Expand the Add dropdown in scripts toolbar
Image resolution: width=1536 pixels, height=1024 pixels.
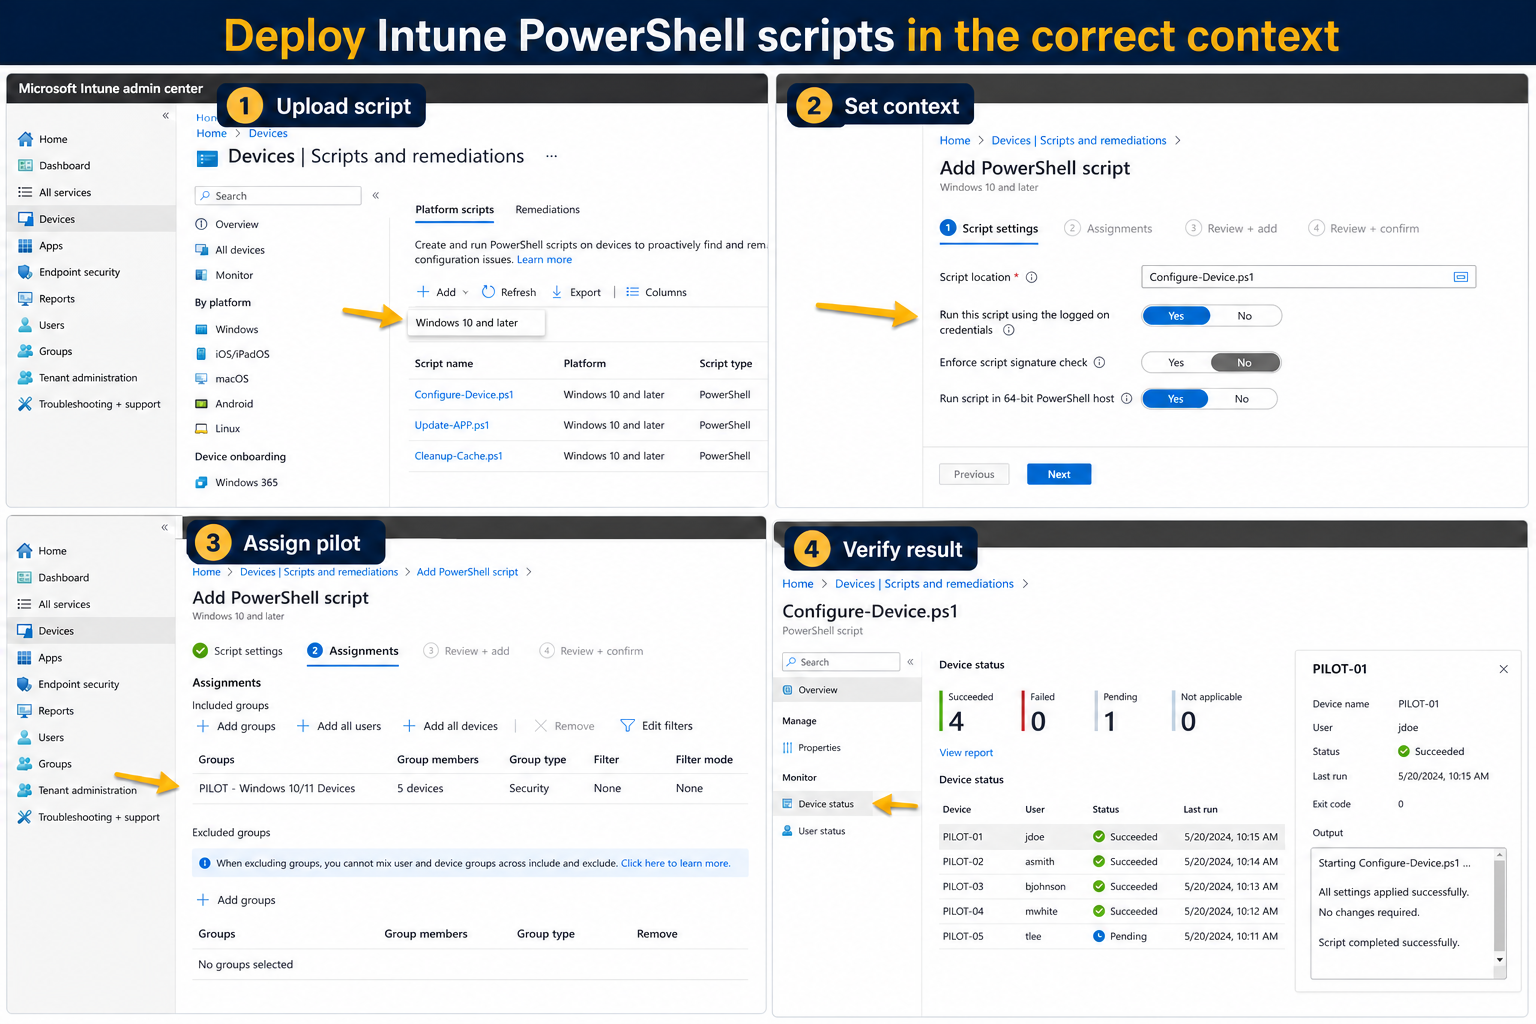point(443,292)
